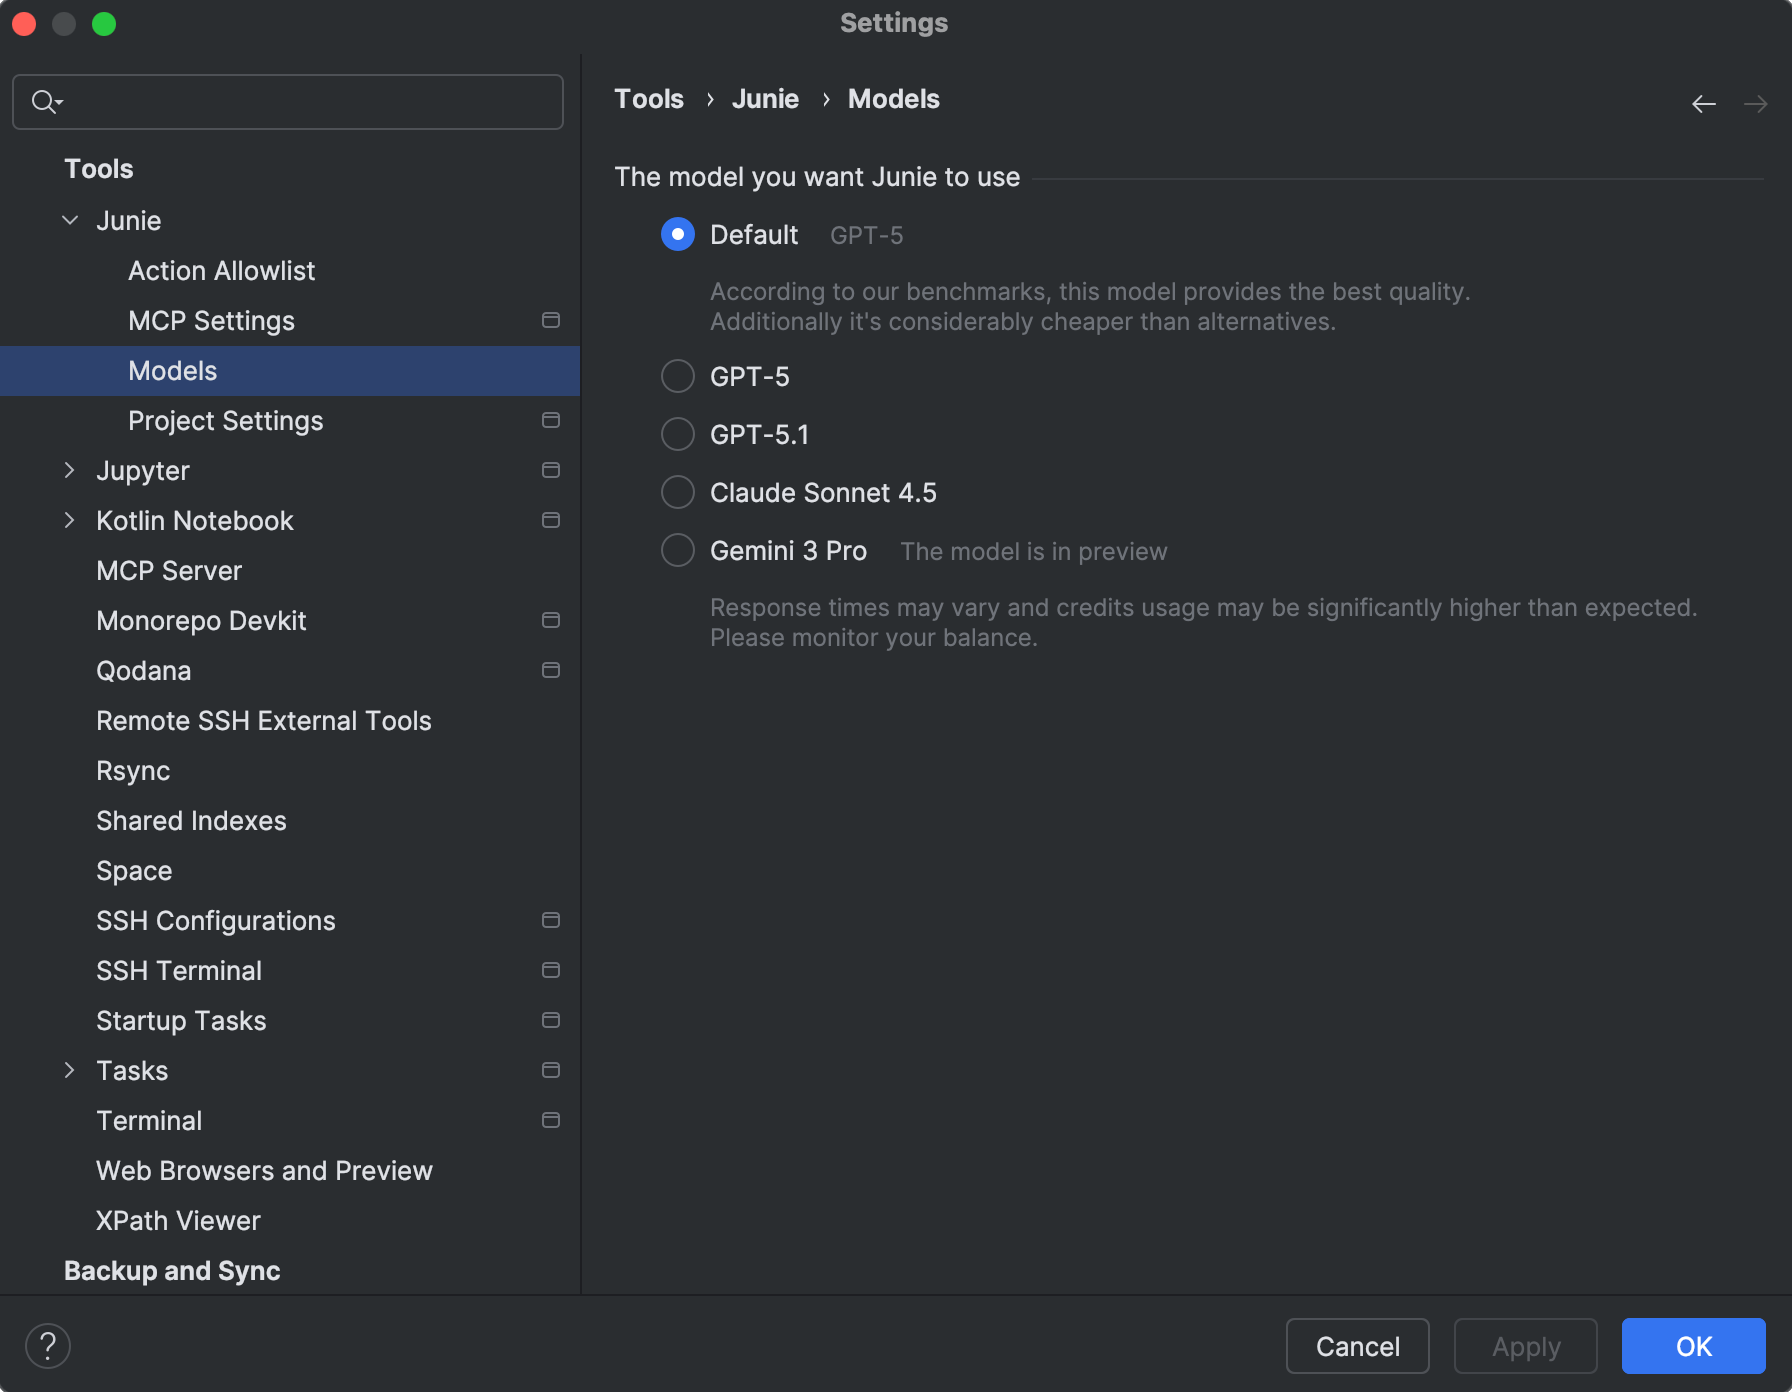Click the search magnifier icon
This screenshot has height=1392, width=1792.
click(x=45, y=102)
